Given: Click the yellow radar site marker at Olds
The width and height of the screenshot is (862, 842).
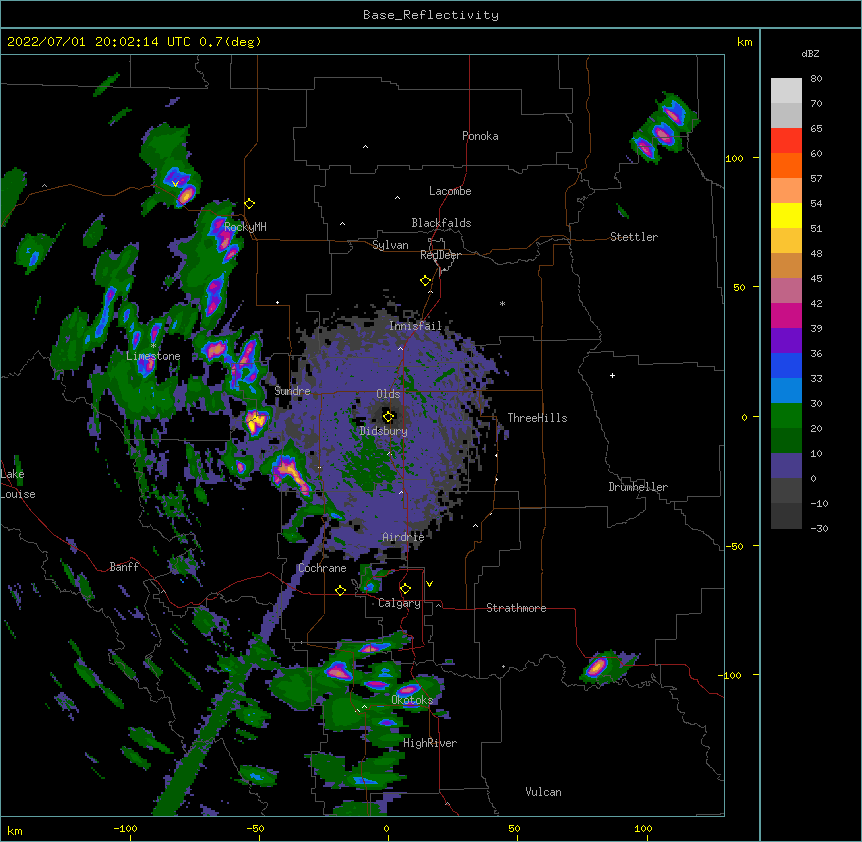Looking at the screenshot, I should tap(389, 416).
